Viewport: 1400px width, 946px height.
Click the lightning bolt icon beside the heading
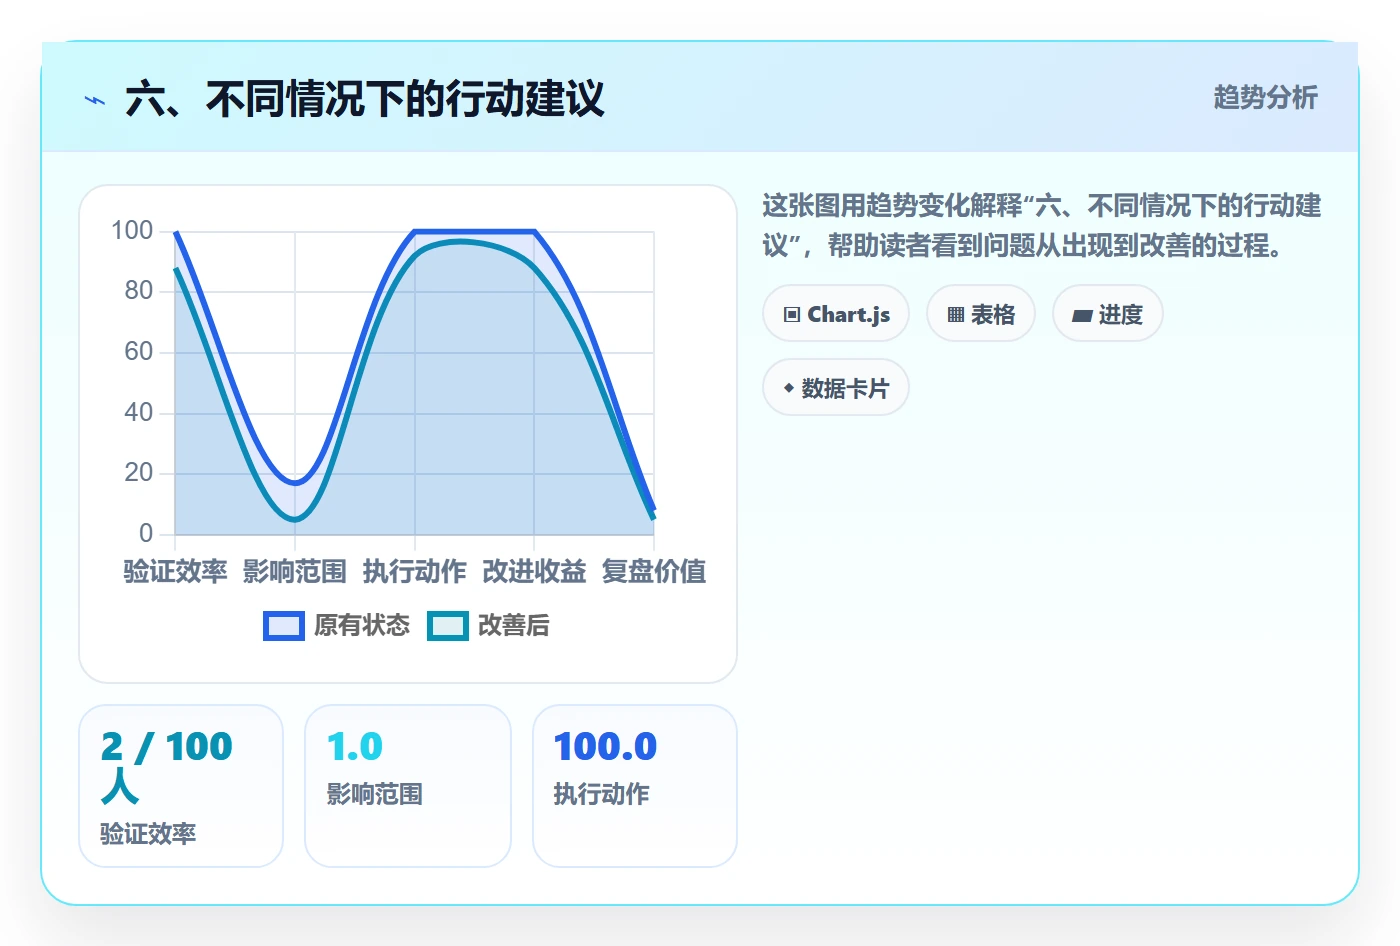[x=95, y=100]
